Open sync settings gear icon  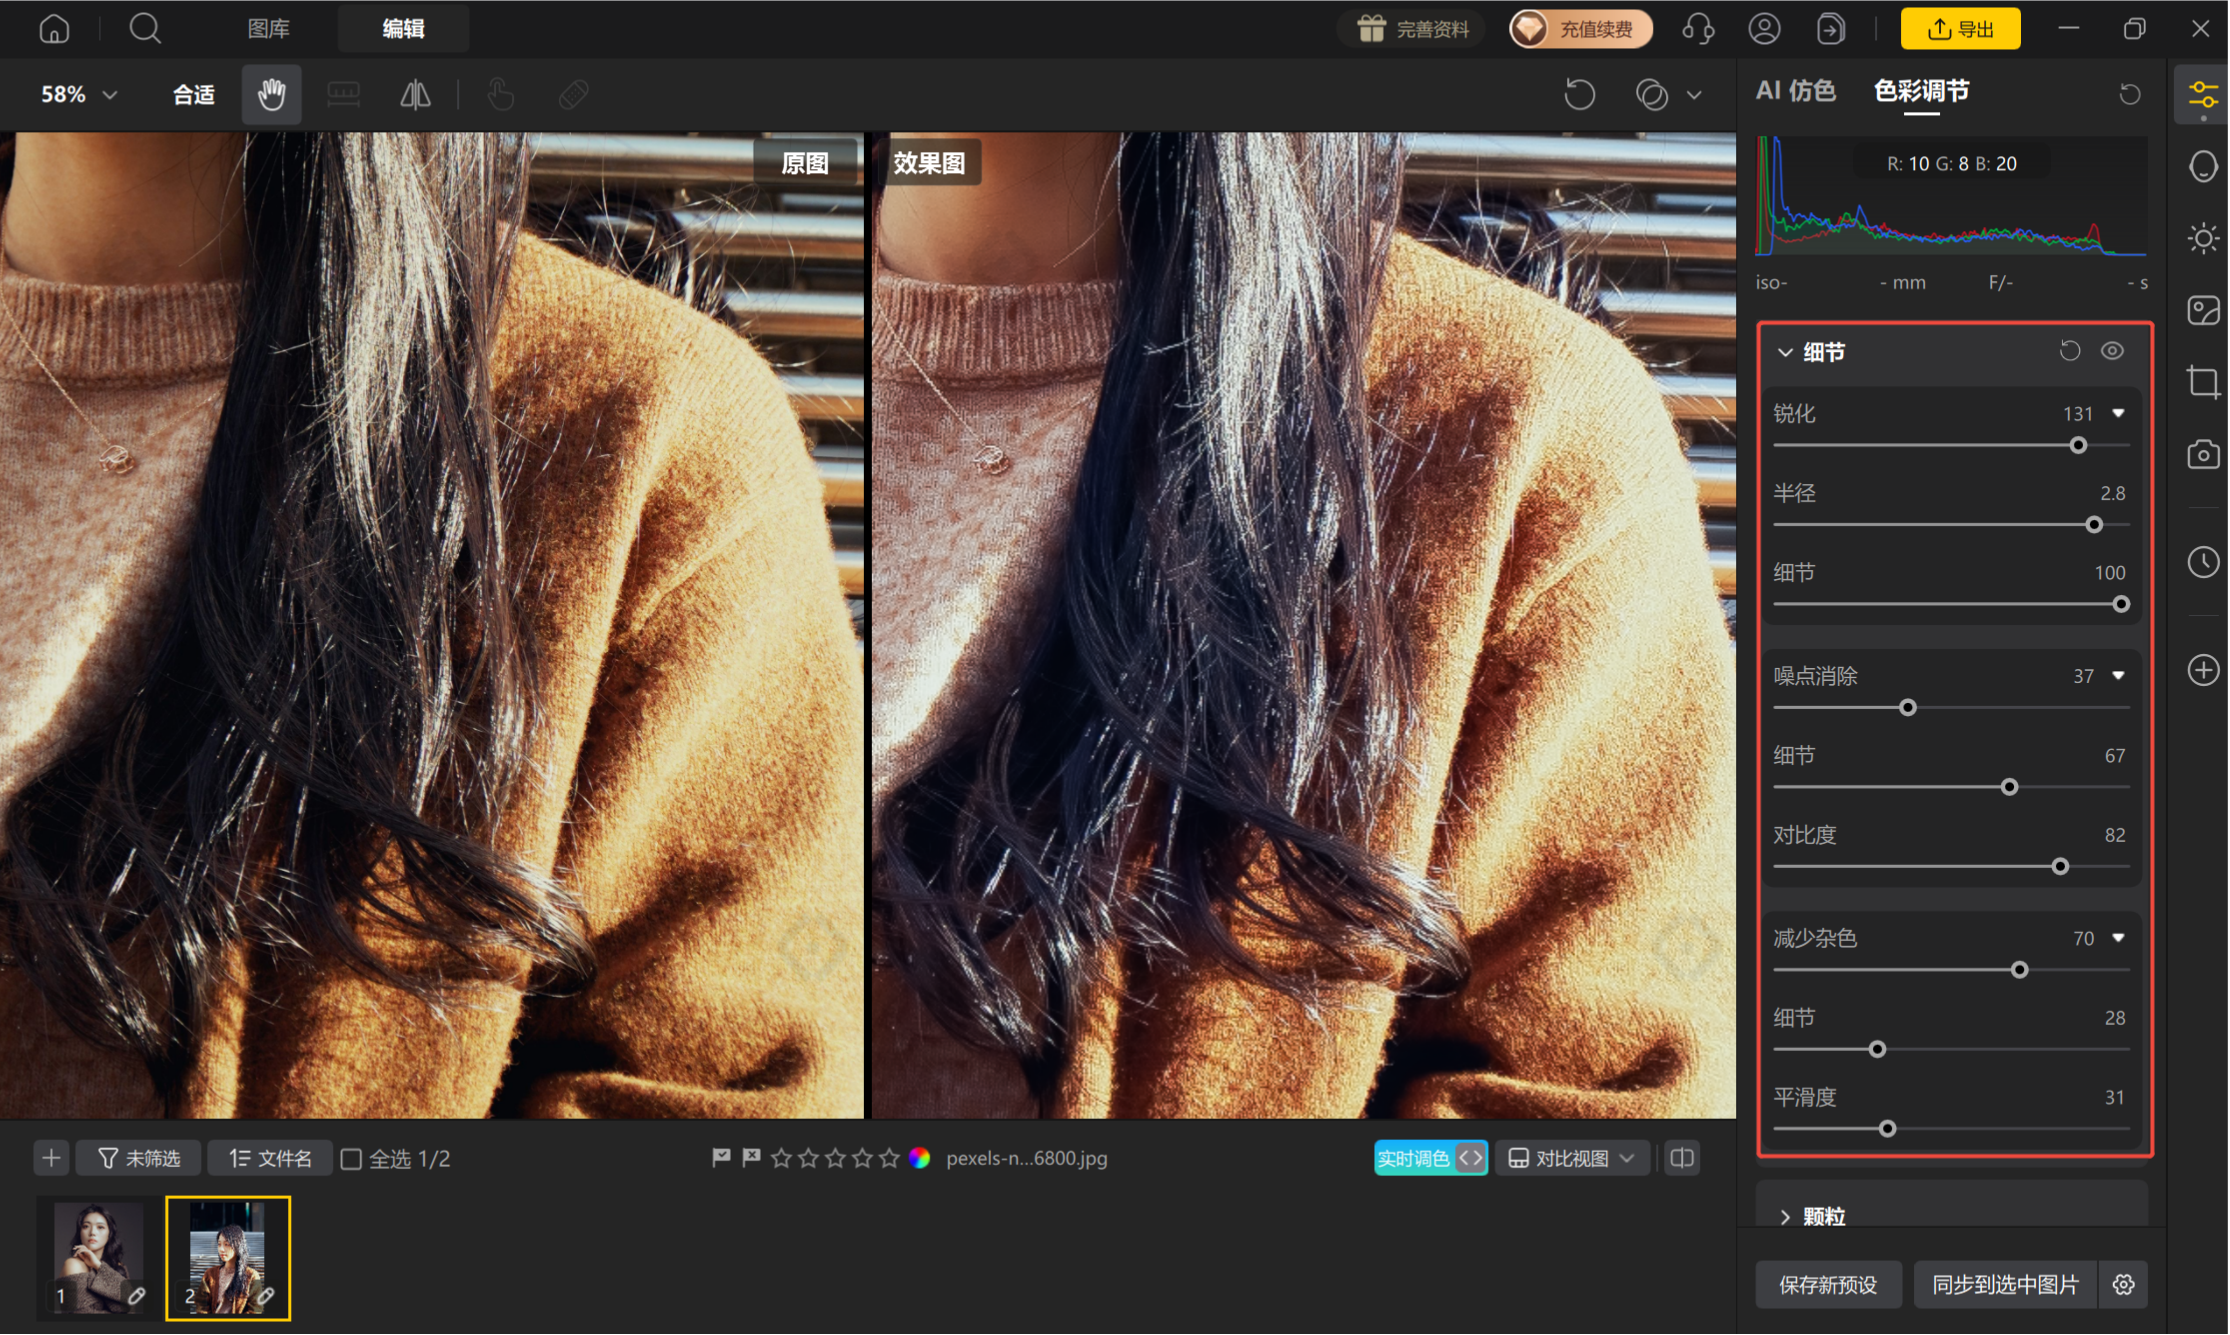(2123, 1285)
